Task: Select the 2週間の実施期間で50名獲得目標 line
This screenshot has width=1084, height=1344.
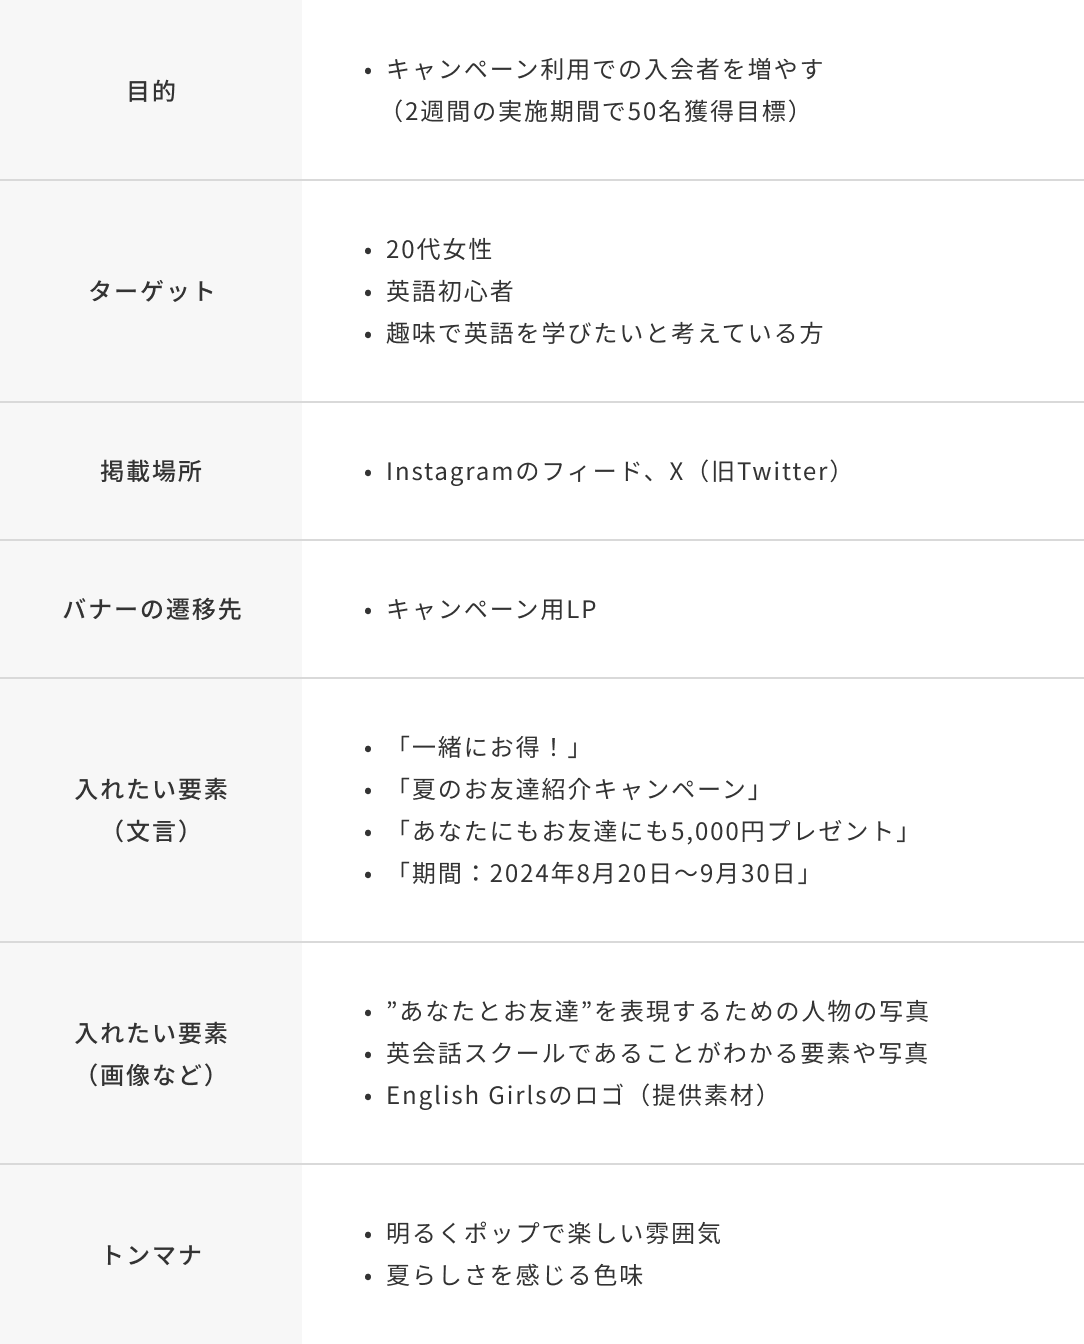Action: [x=596, y=111]
